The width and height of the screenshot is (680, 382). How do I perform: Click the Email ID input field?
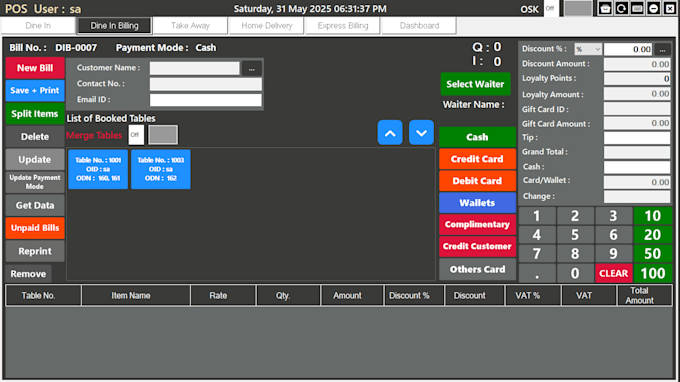point(206,100)
